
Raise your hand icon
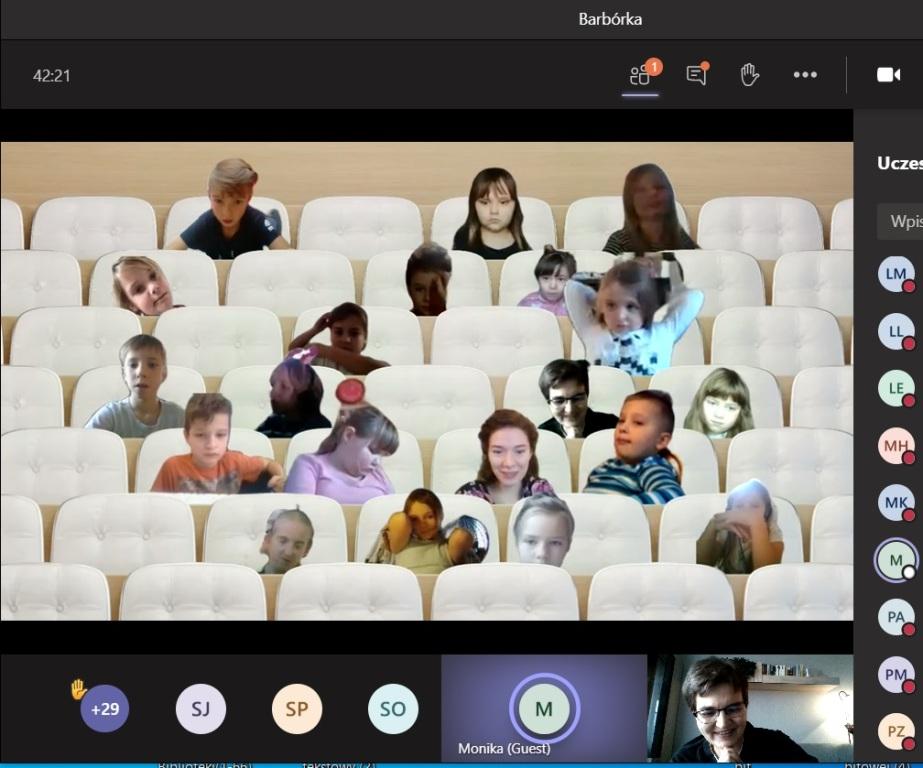(x=749, y=75)
